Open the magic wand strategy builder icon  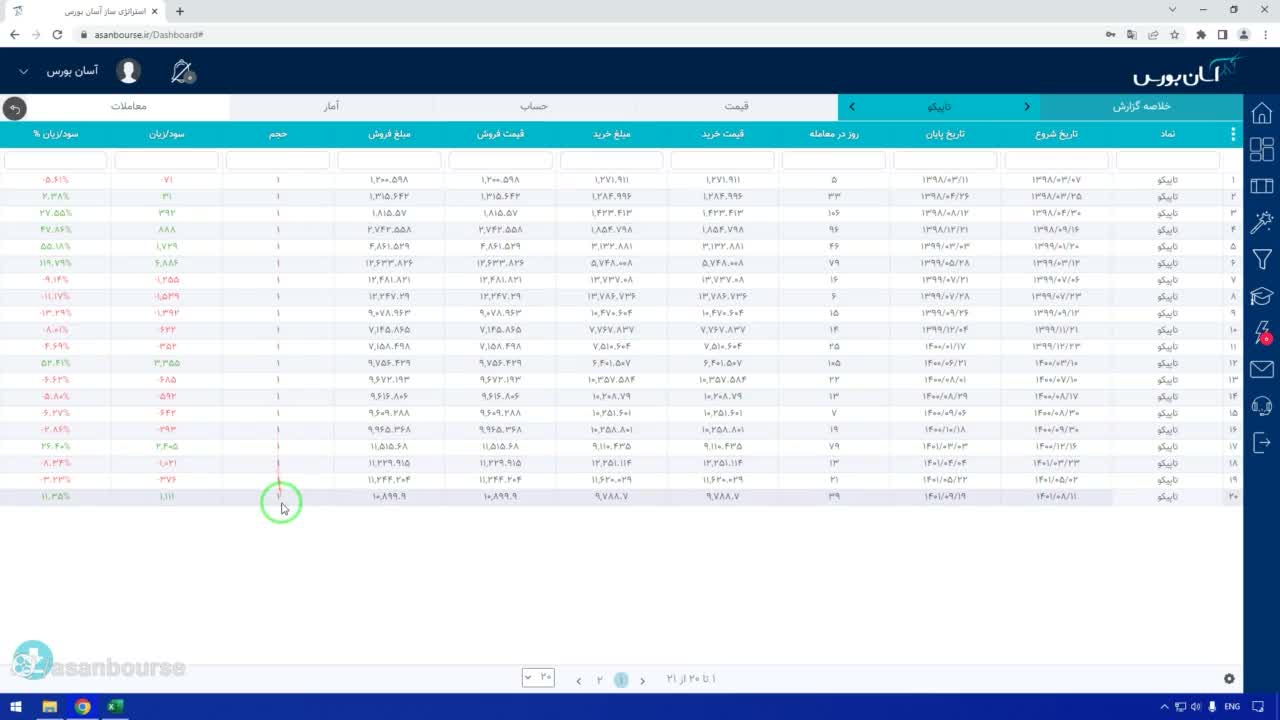(1261, 222)
